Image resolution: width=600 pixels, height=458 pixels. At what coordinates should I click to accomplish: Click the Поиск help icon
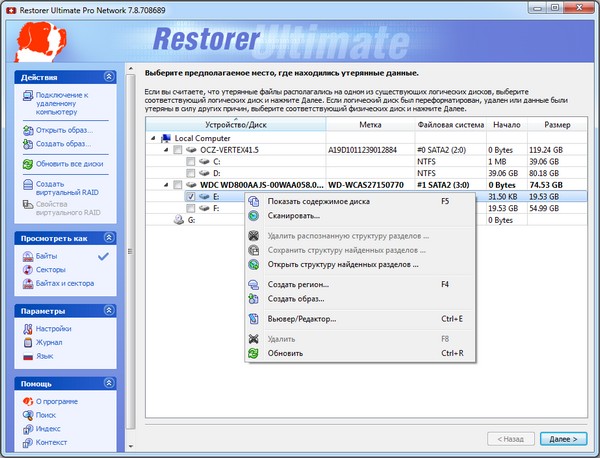[x=28, y=415]
